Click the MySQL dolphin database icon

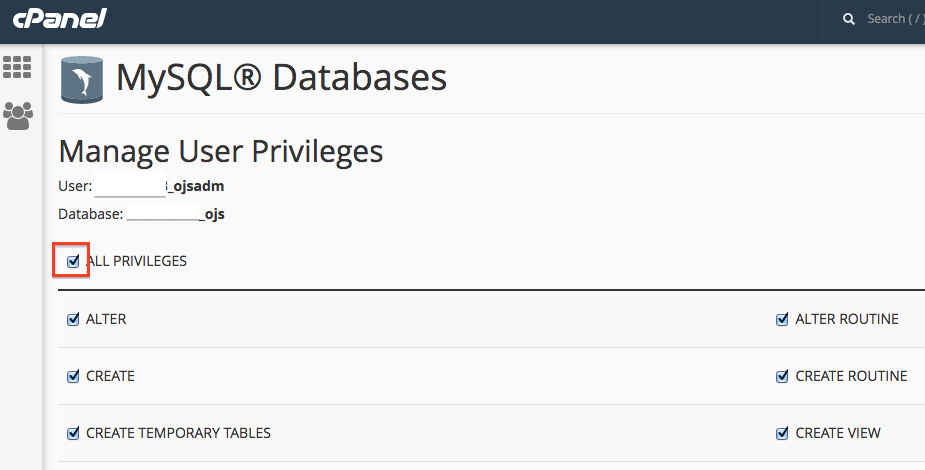click(82, 80)
